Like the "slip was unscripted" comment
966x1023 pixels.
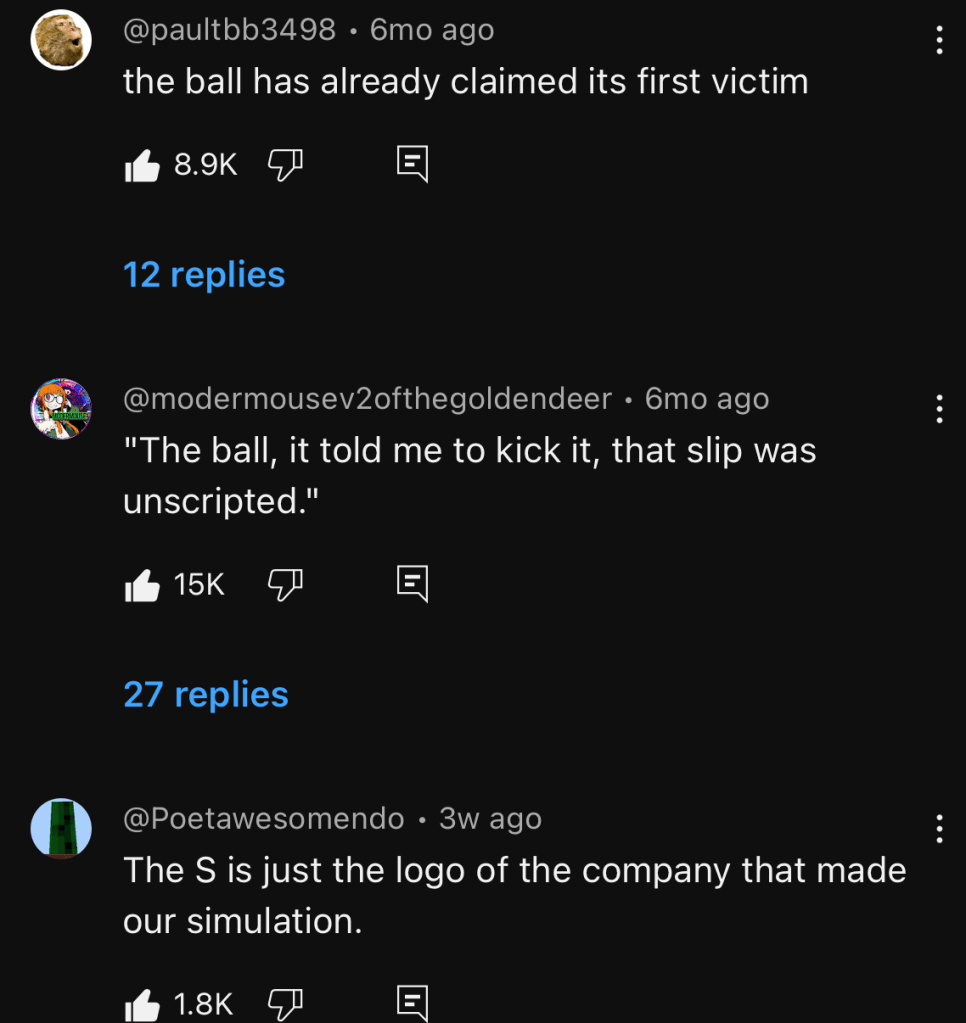coord(142,585)
